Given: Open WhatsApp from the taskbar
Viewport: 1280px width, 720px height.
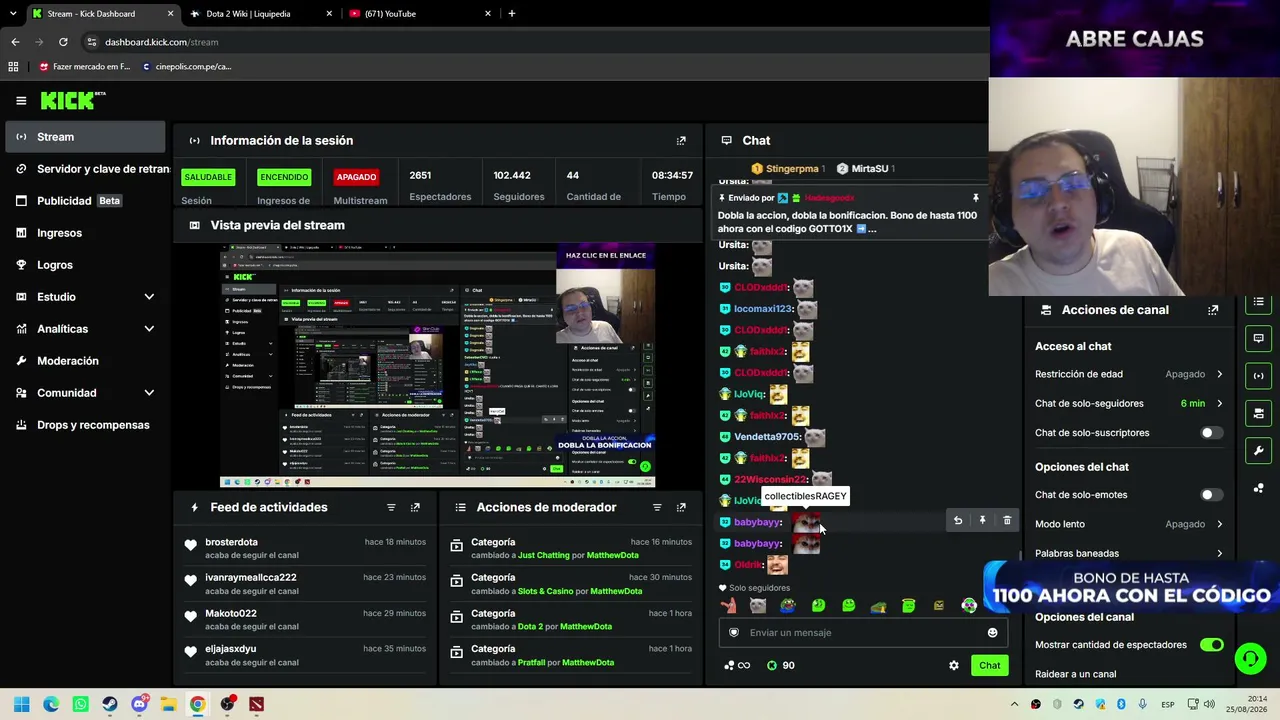Looking at the screenshot, I should tap(80, 704).
